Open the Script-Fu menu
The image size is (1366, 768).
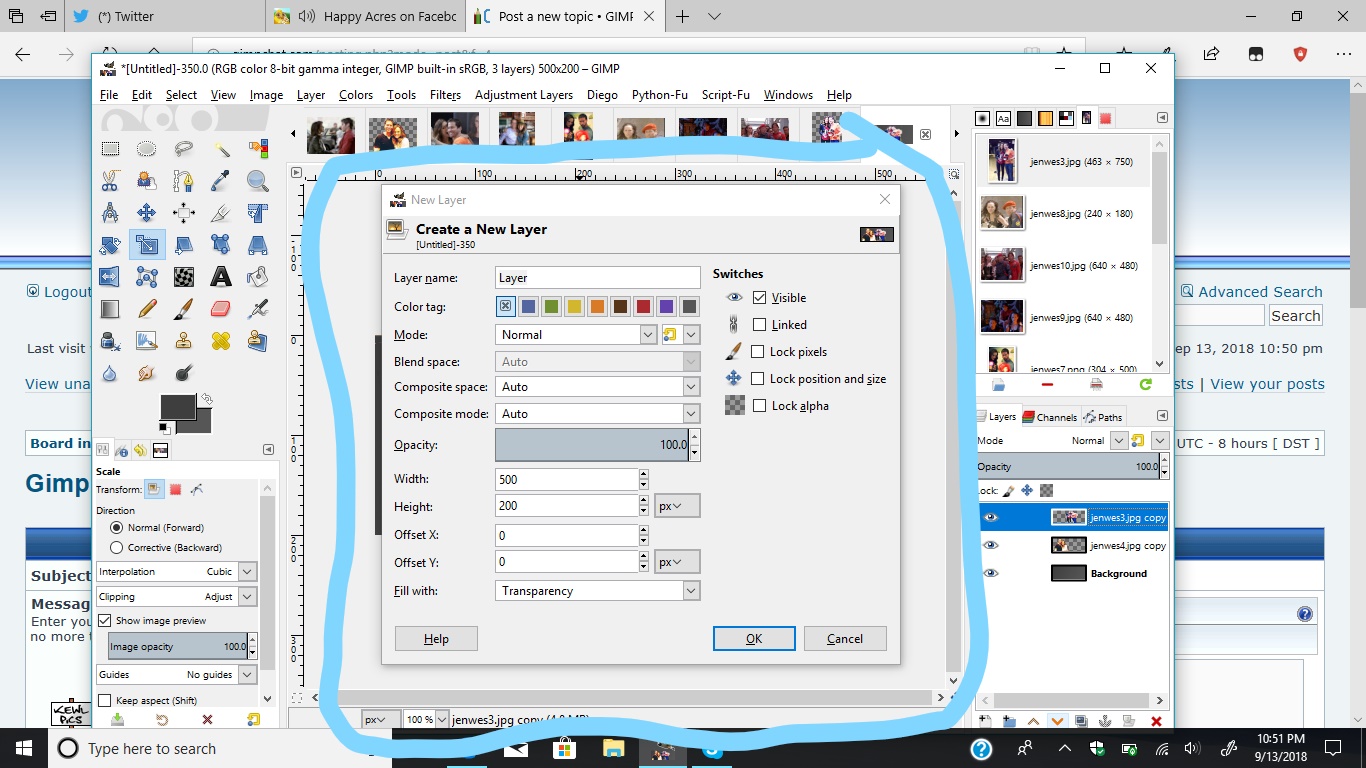[x=726, y=95]
